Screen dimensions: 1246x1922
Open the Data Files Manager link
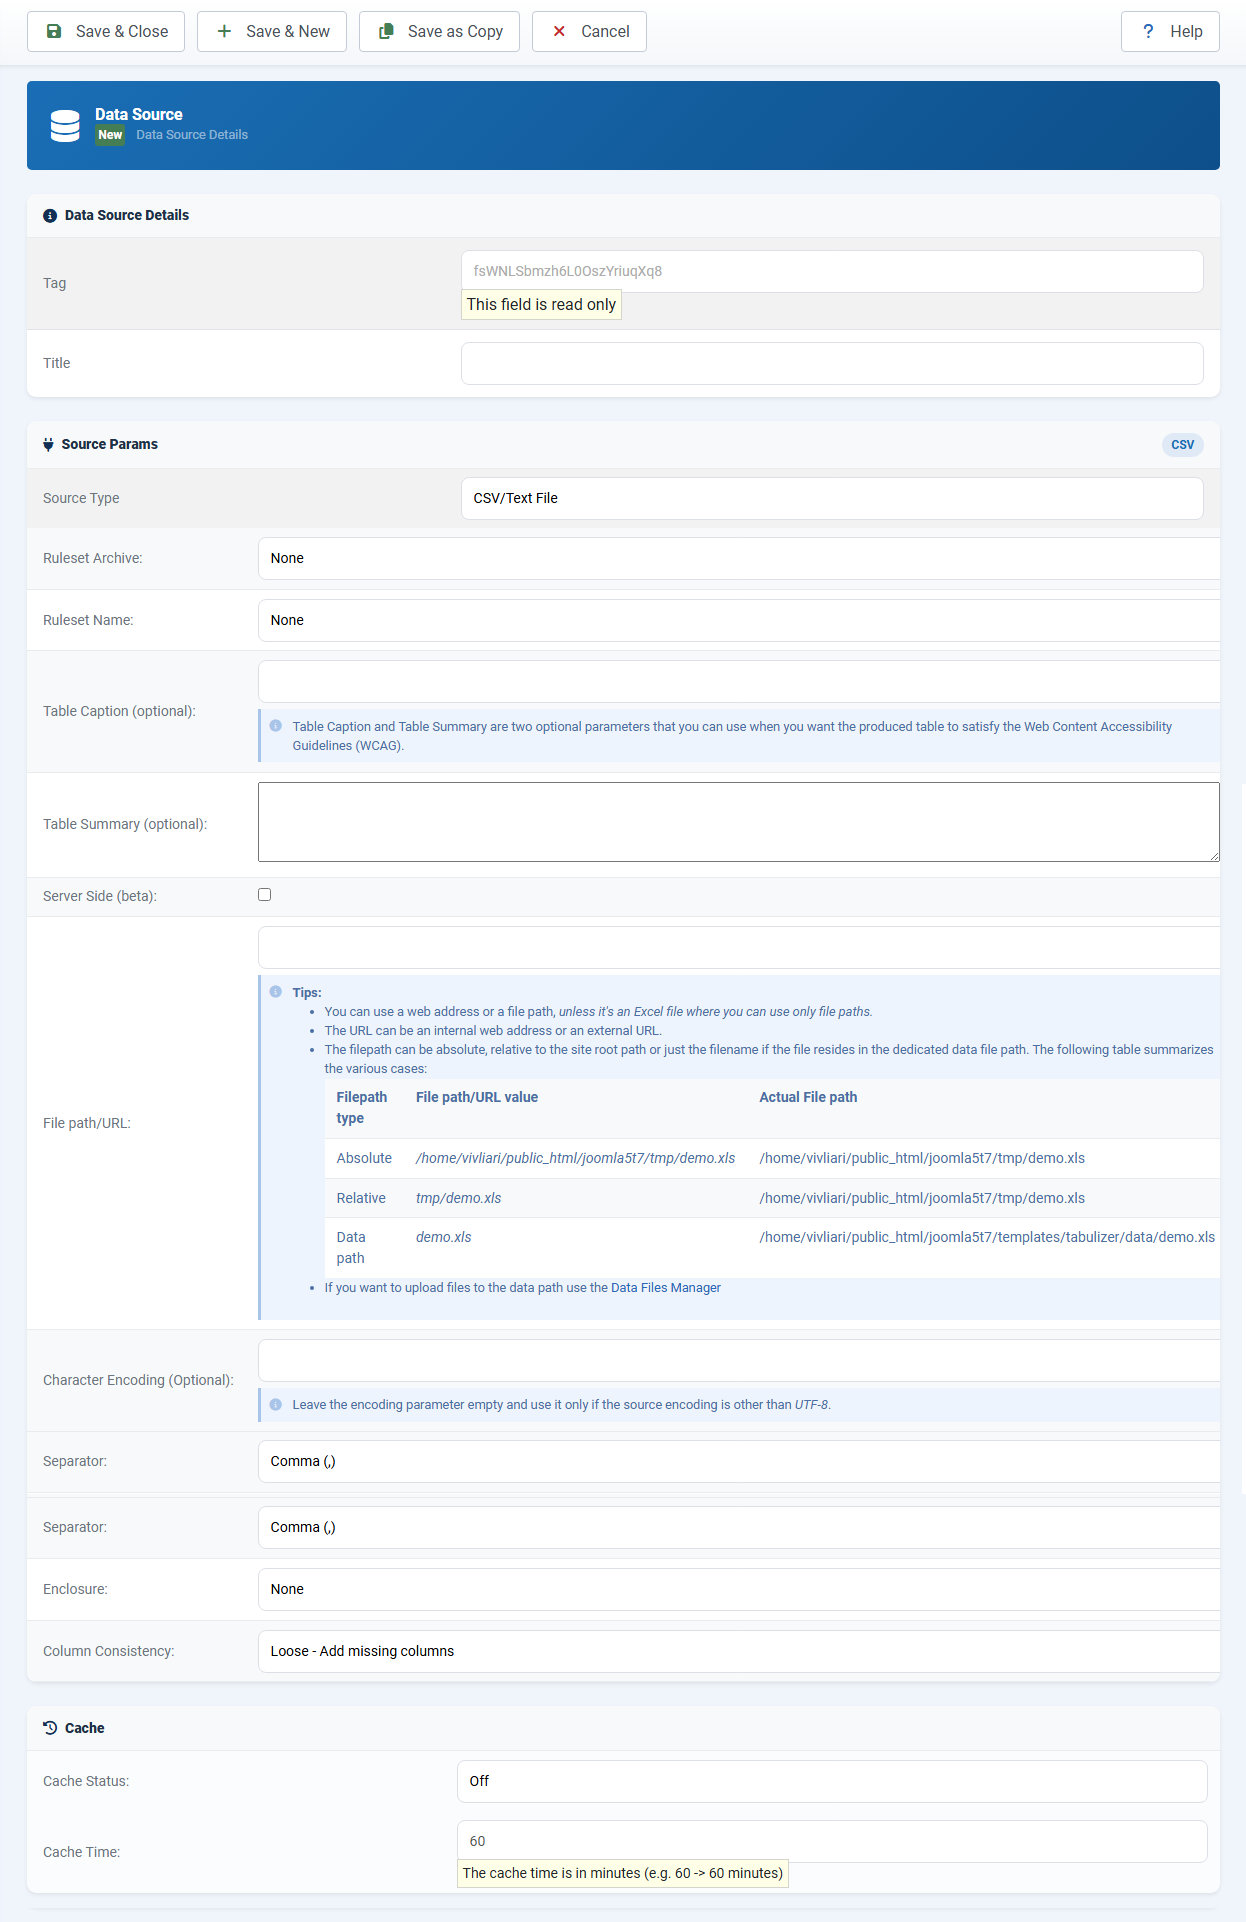[x=666, y=1288]
